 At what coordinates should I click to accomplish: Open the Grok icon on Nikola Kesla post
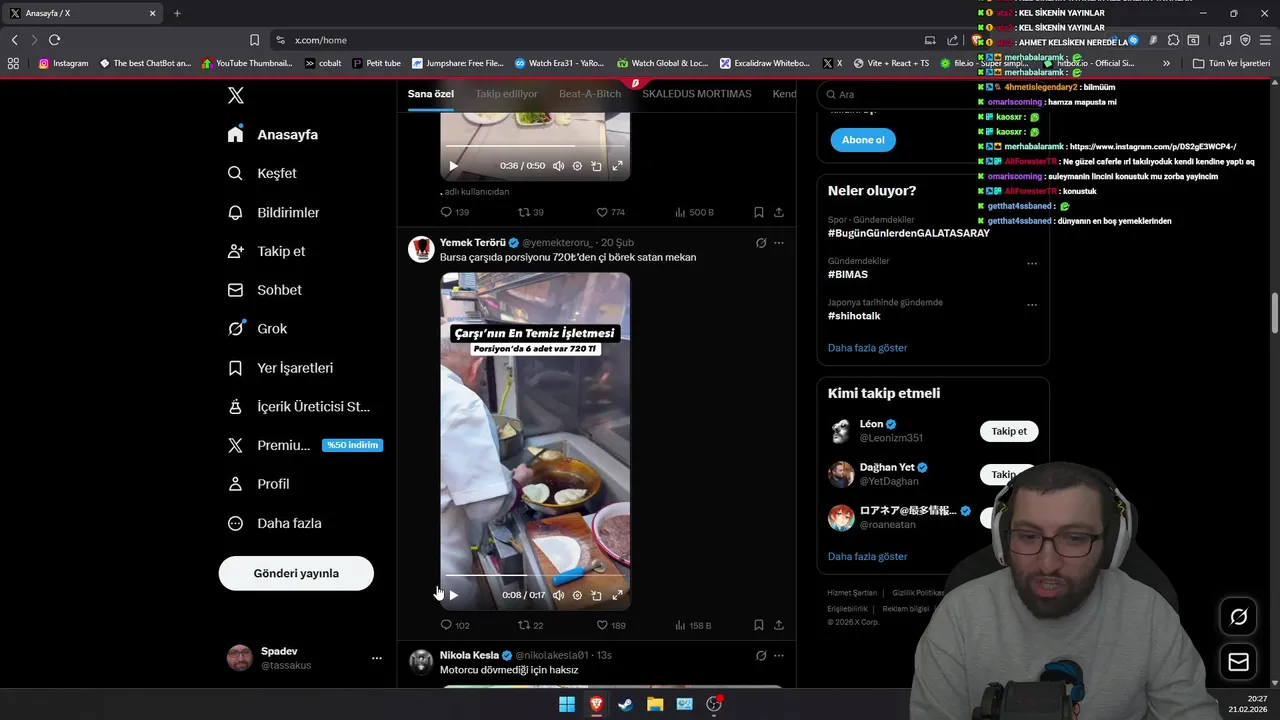point(761,656)
